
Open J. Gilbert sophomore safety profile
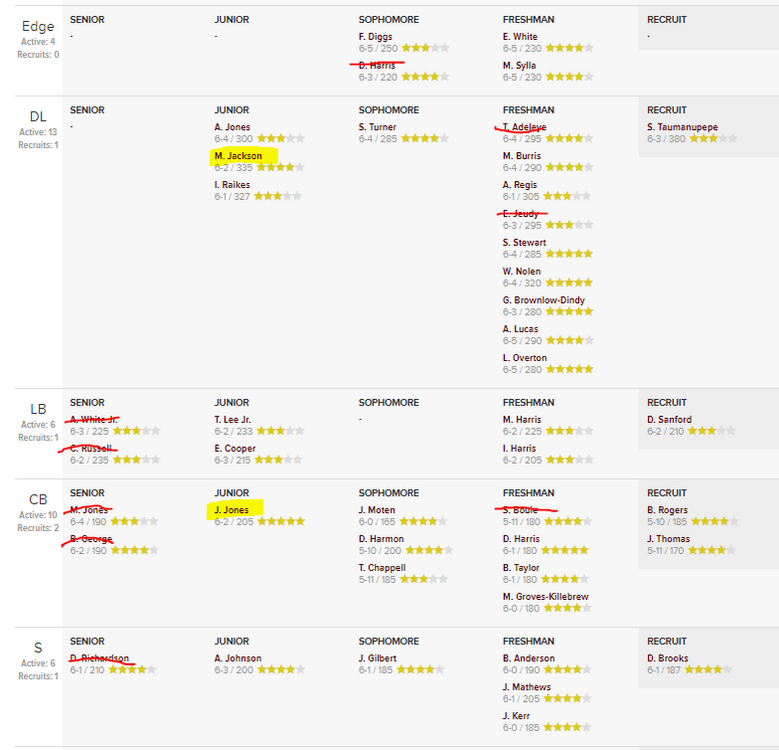(x=377, y=658)
